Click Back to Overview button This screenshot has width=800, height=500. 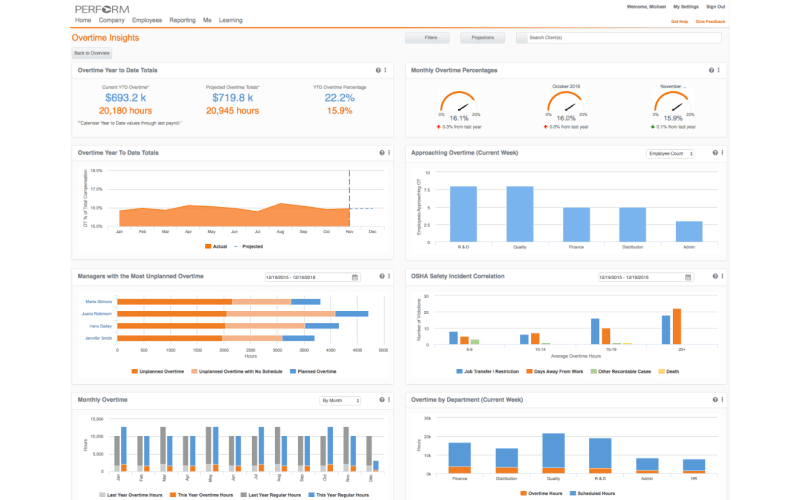(x=92, y=52)
